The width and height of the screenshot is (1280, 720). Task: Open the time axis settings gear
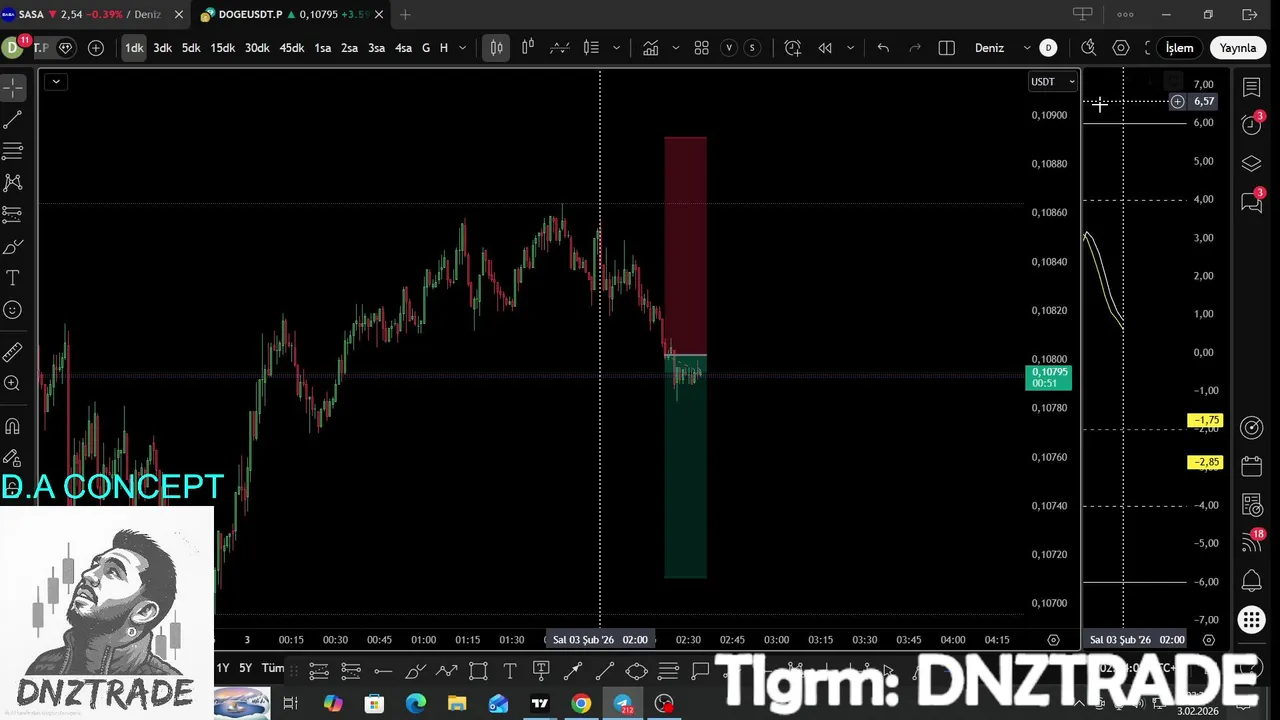[1053, 640]
